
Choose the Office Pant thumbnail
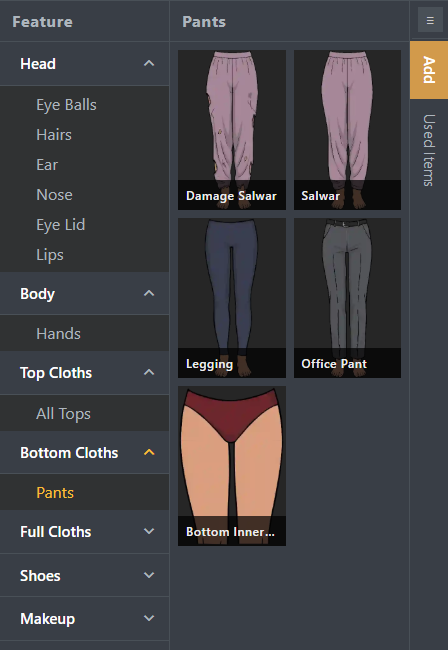coord(347,298)
